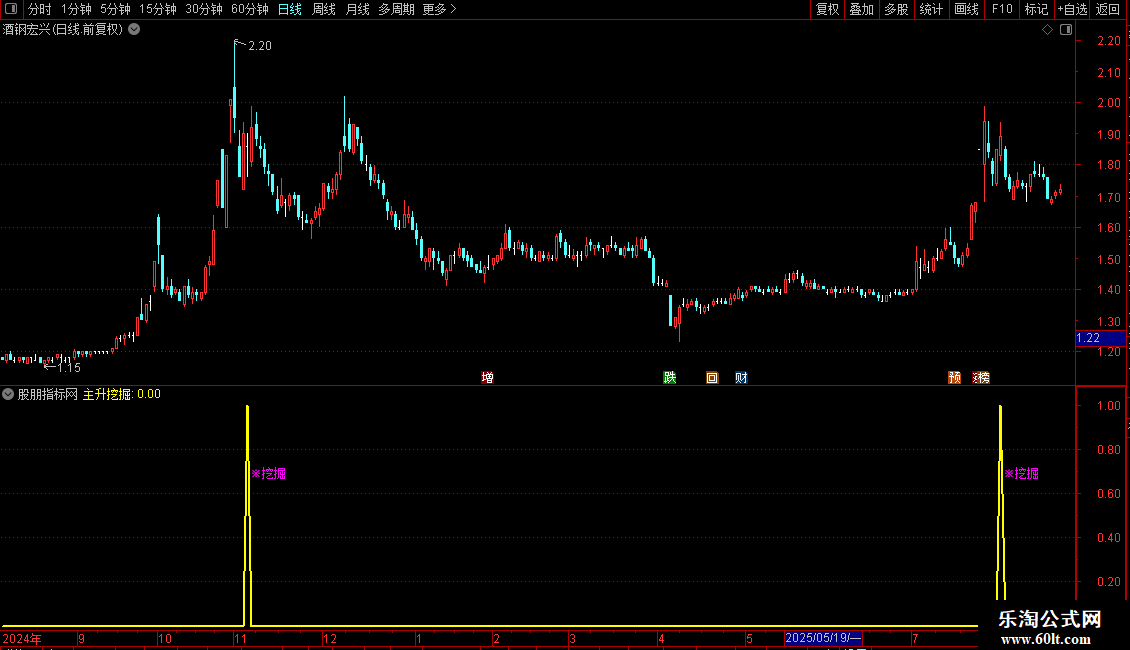Click the 多股 multi-stock button
This screenshot has width=1130, height=650.
(x=896, y=9)
